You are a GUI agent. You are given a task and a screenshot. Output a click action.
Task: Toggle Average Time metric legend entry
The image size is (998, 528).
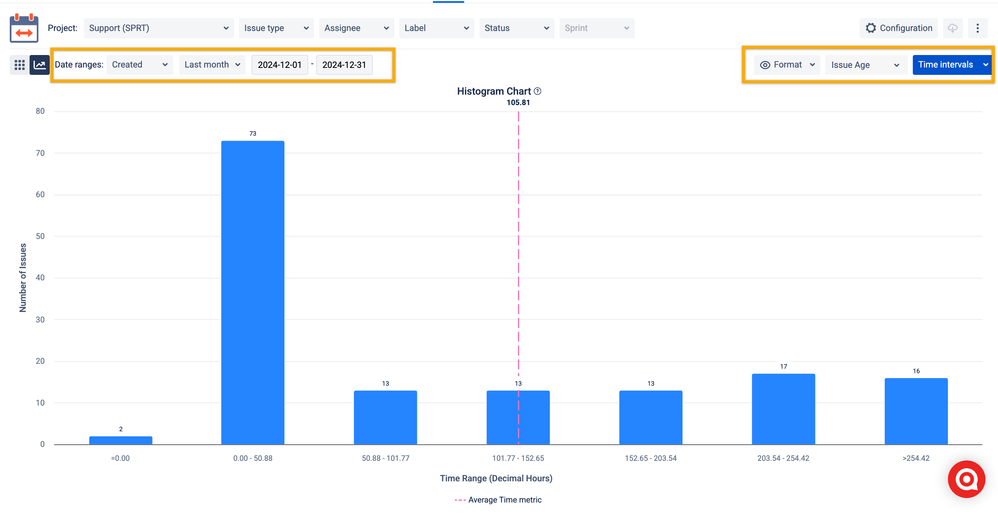[498, 500]
